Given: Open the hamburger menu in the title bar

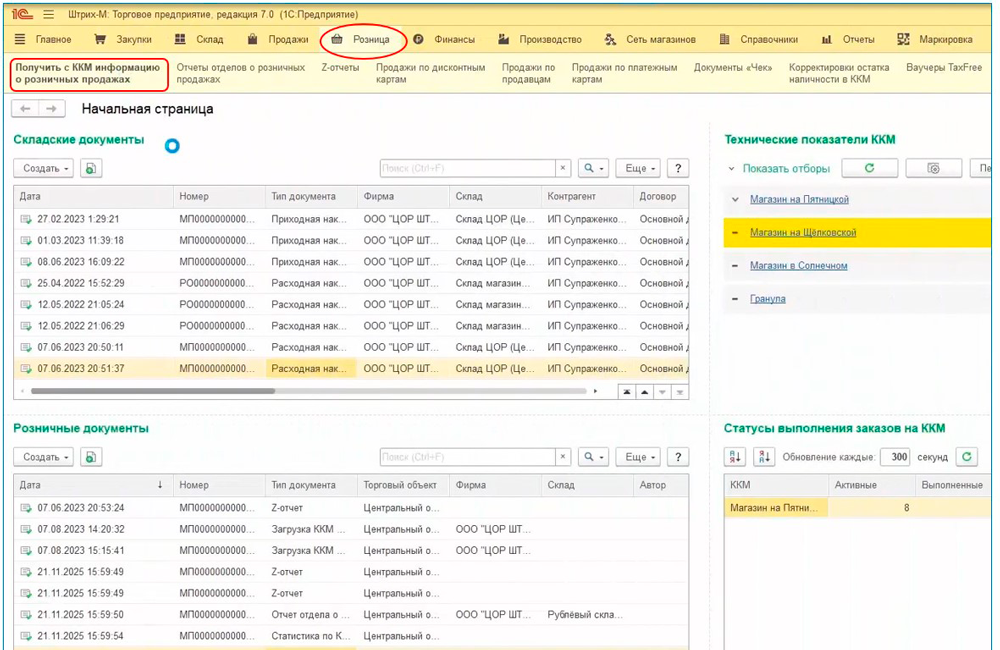Looking at the screenshot, I should [x=48, y=13].
